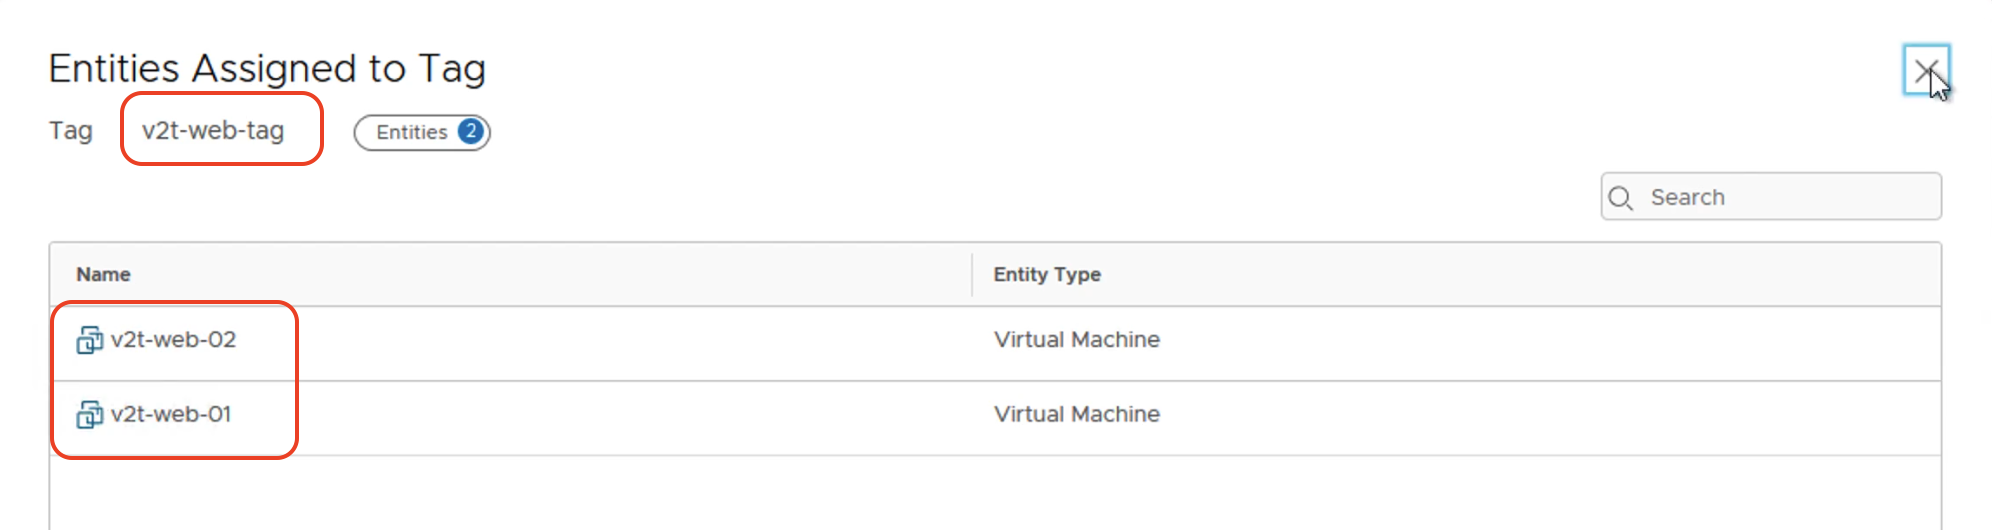This screenshot has height=530, width=1992.
Task: Open the v2t-web-02 entity name
Action: 174,340
